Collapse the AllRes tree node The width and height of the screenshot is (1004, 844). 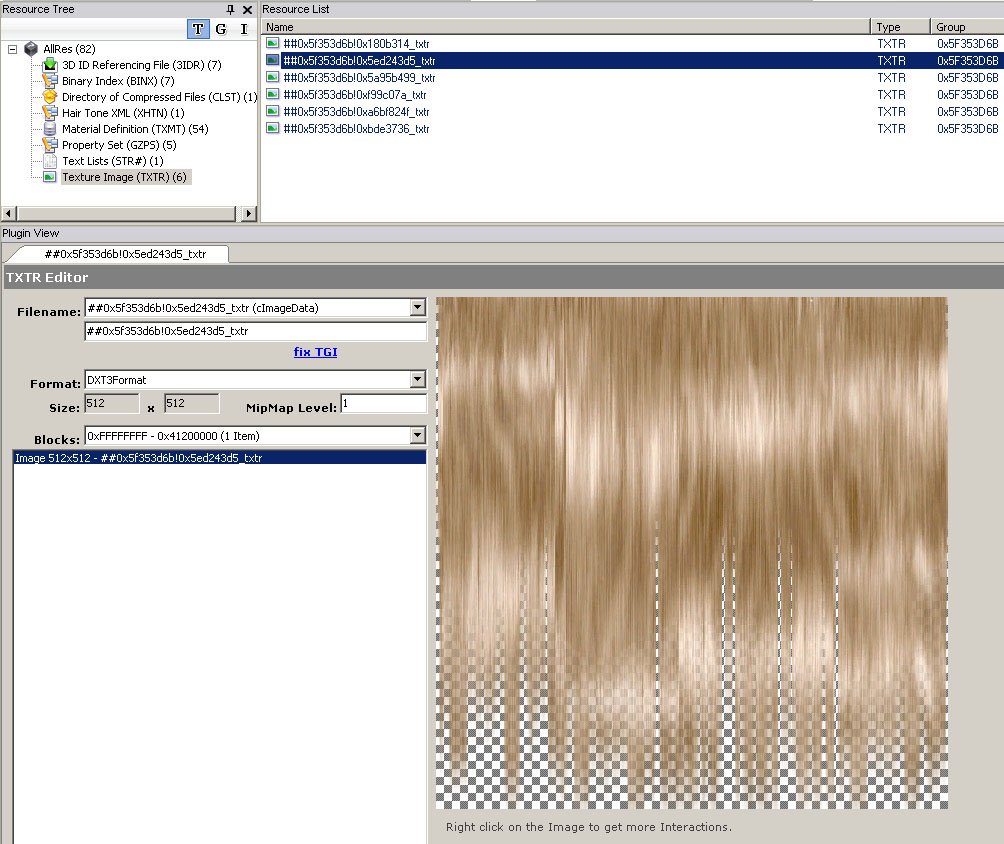pos(12,49)
